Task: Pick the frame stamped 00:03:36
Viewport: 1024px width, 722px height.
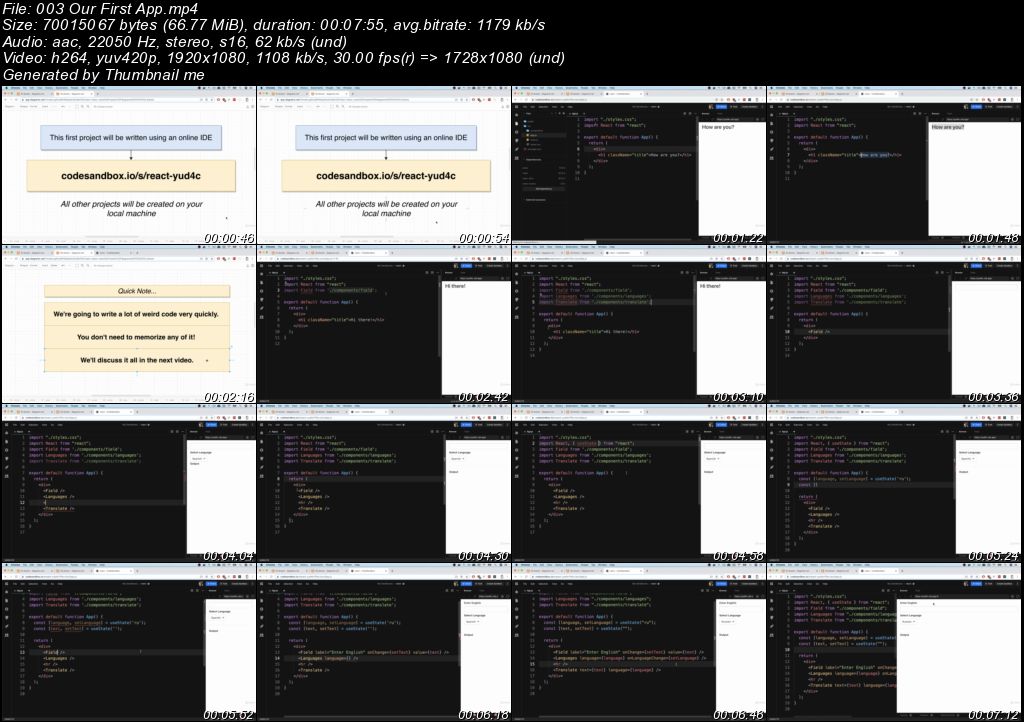Action: 894,324
